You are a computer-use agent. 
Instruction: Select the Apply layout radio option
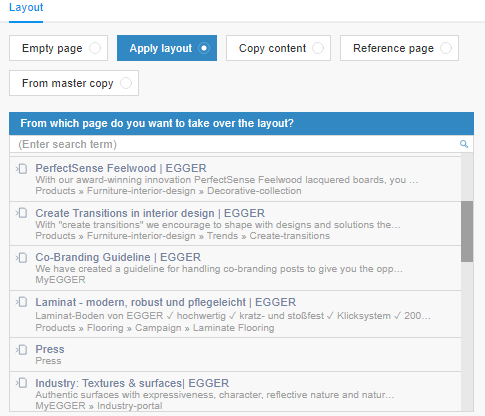pos(167,48)
